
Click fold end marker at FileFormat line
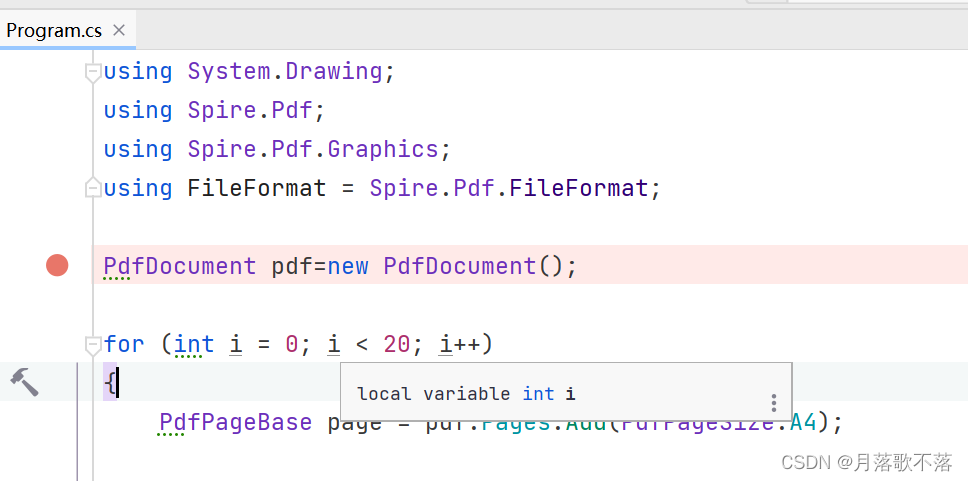tap(93, 188)
